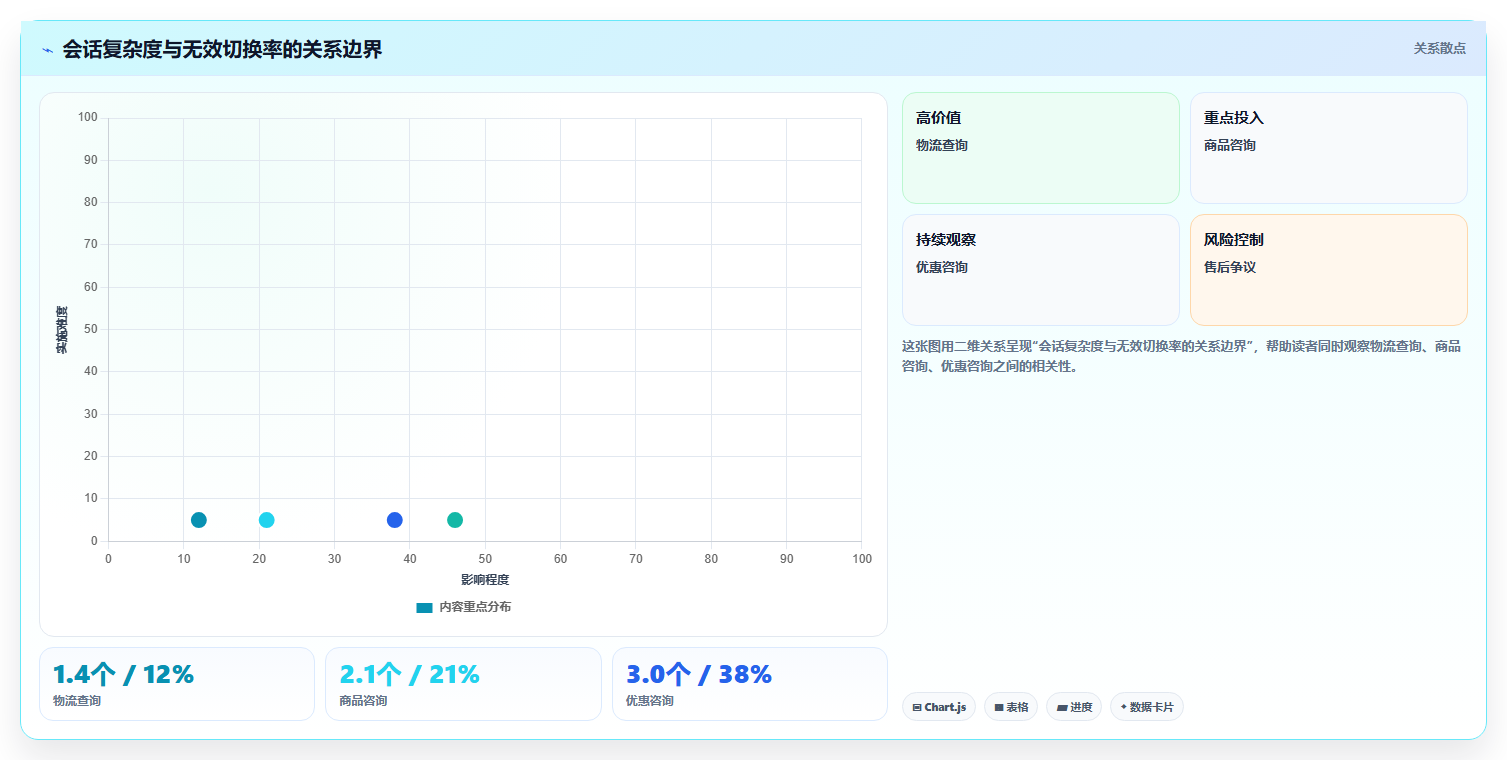1507x760 pixels.
Task: Click the 物流查询 label under 1.4个
Action: pos(77,701)
